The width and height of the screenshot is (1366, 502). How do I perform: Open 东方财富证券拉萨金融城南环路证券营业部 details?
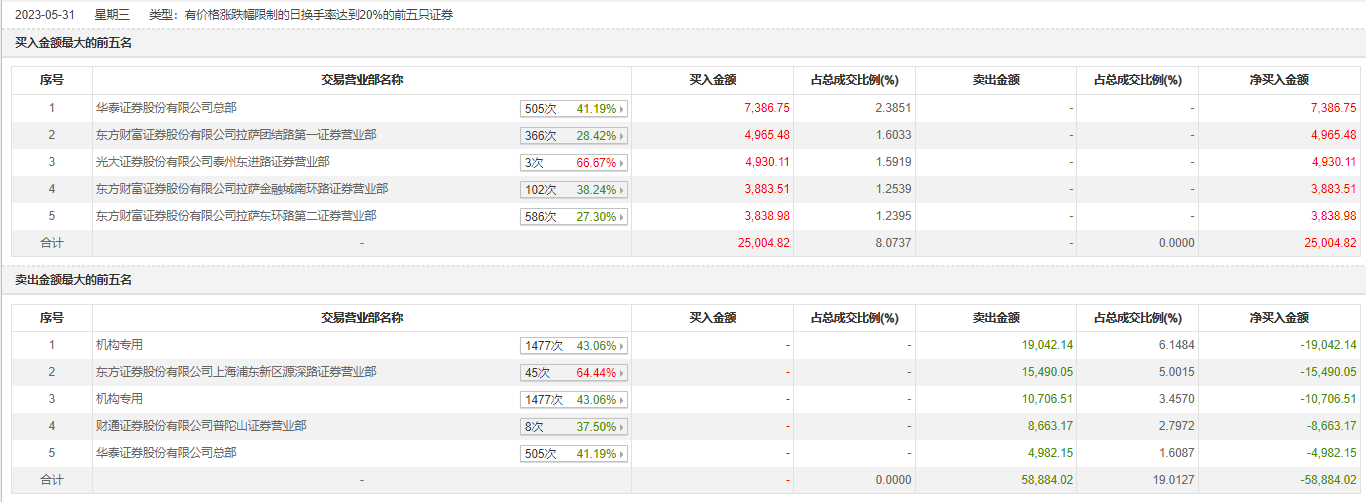click(x=242, y=188)
